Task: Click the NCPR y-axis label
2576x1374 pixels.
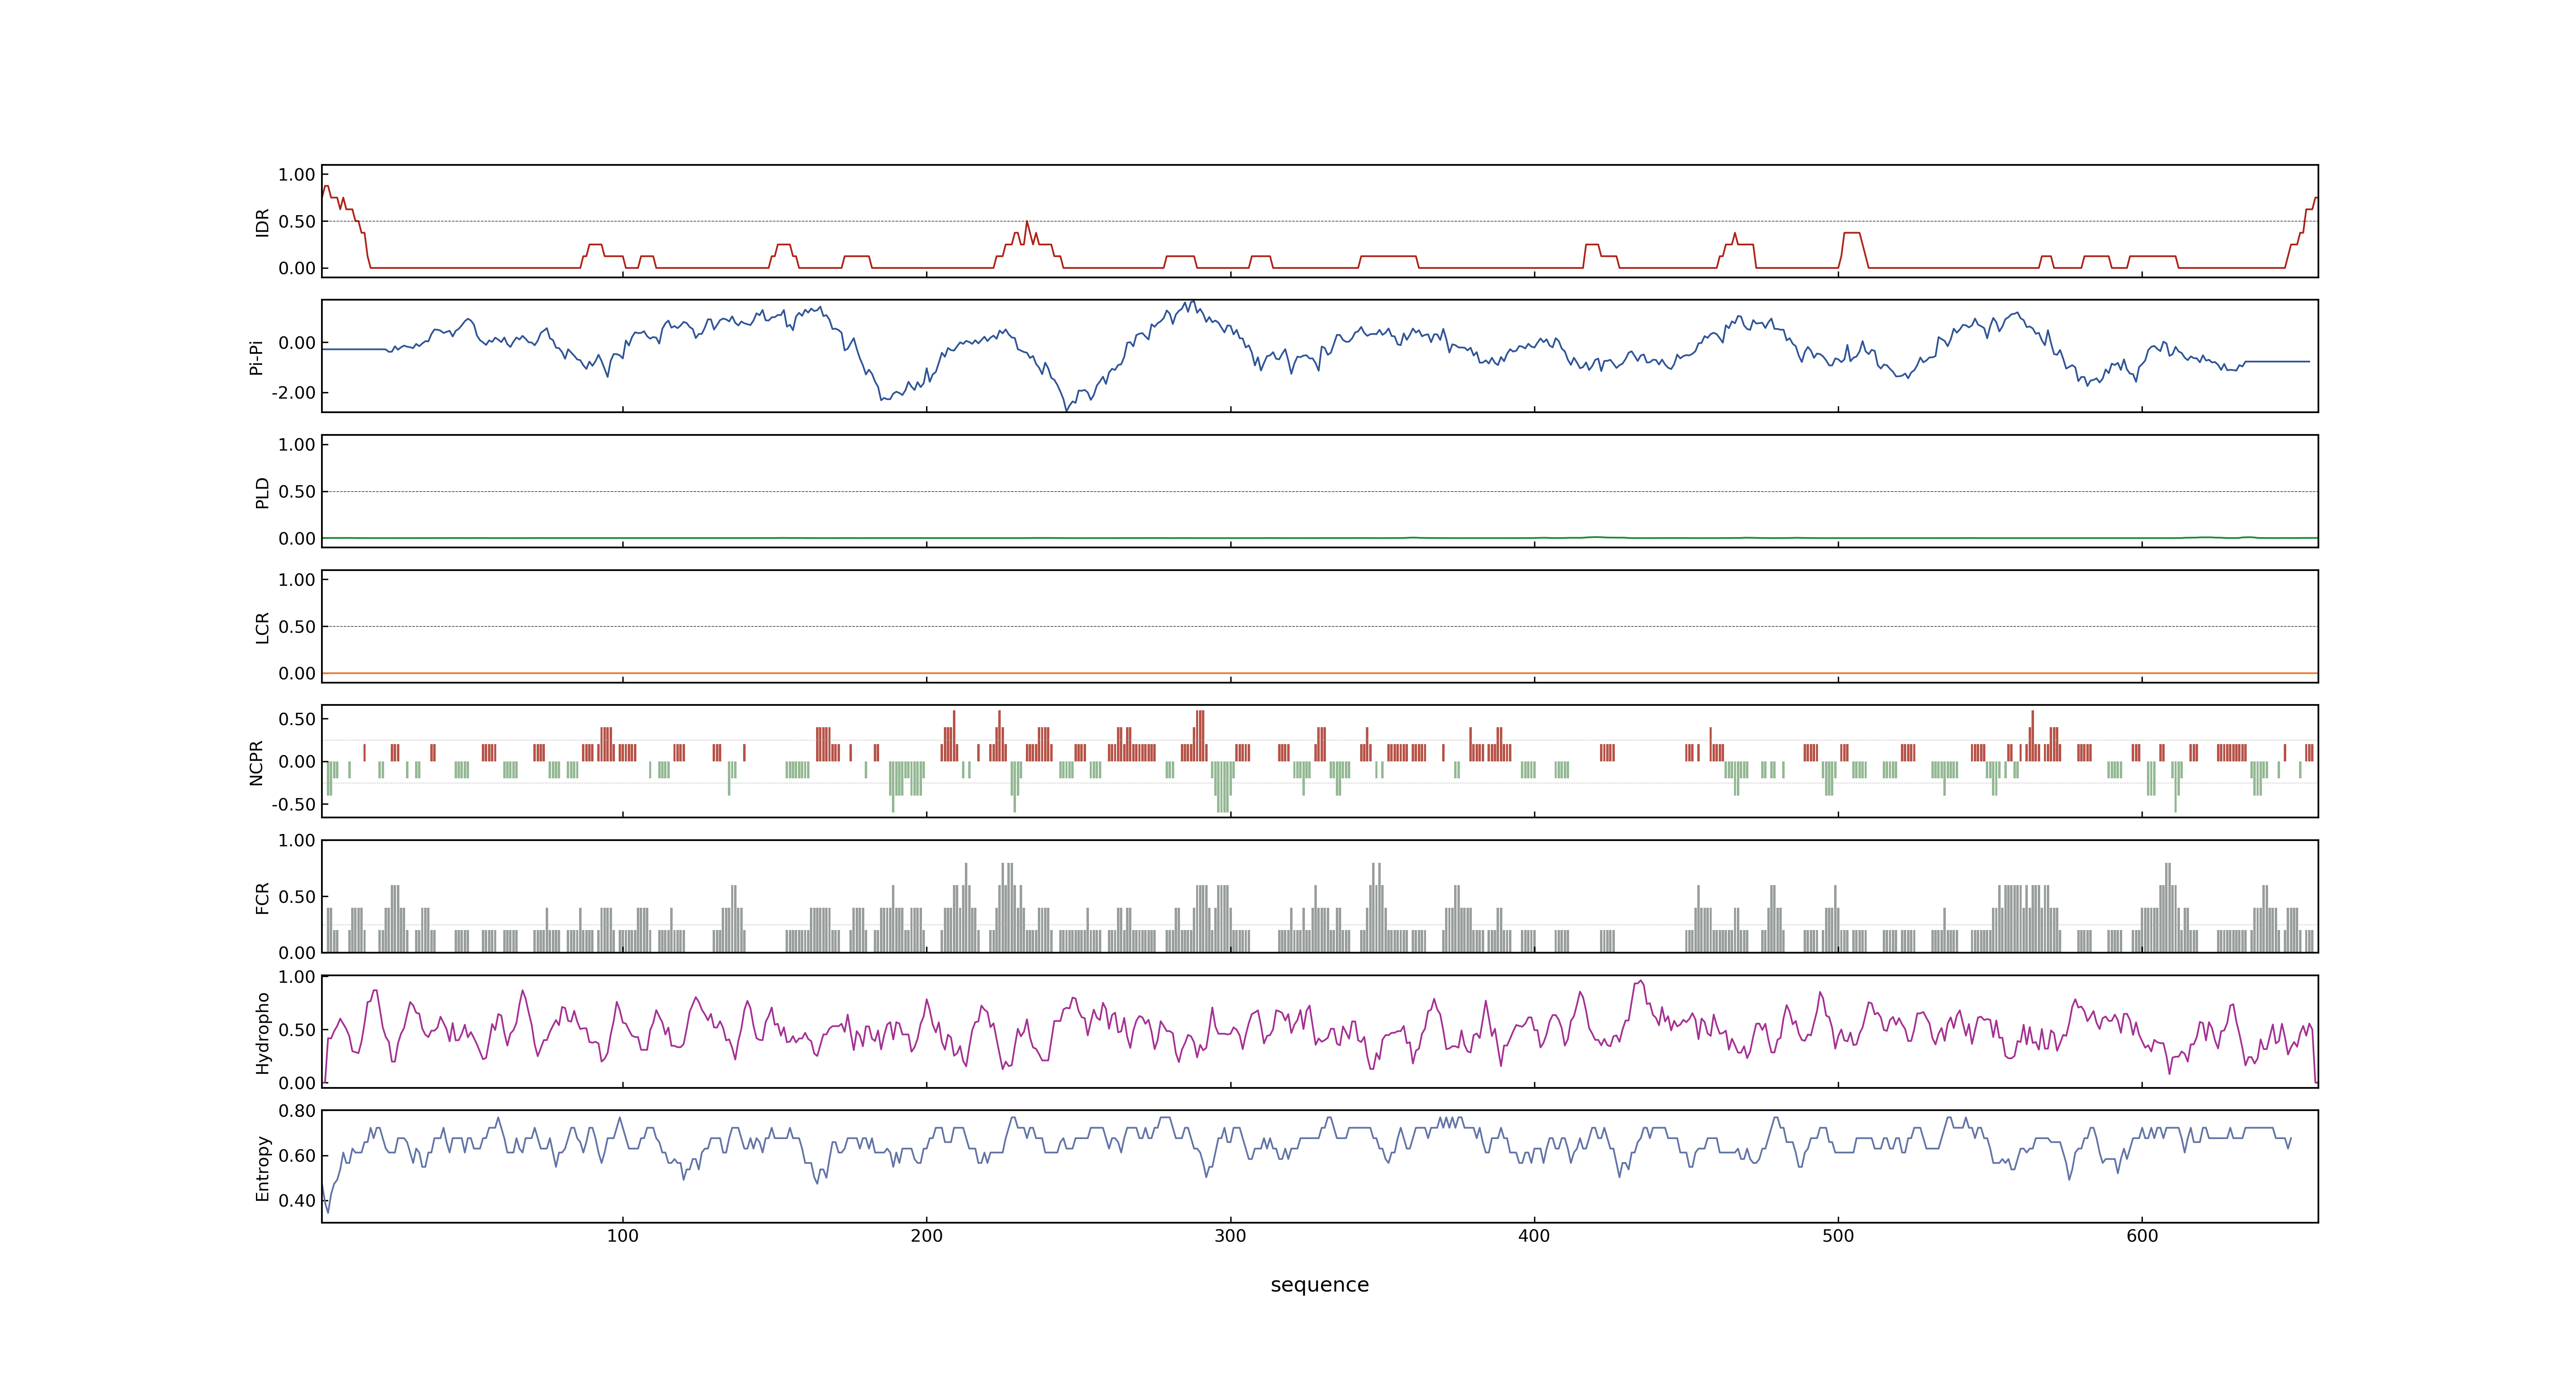Action: 256,763
